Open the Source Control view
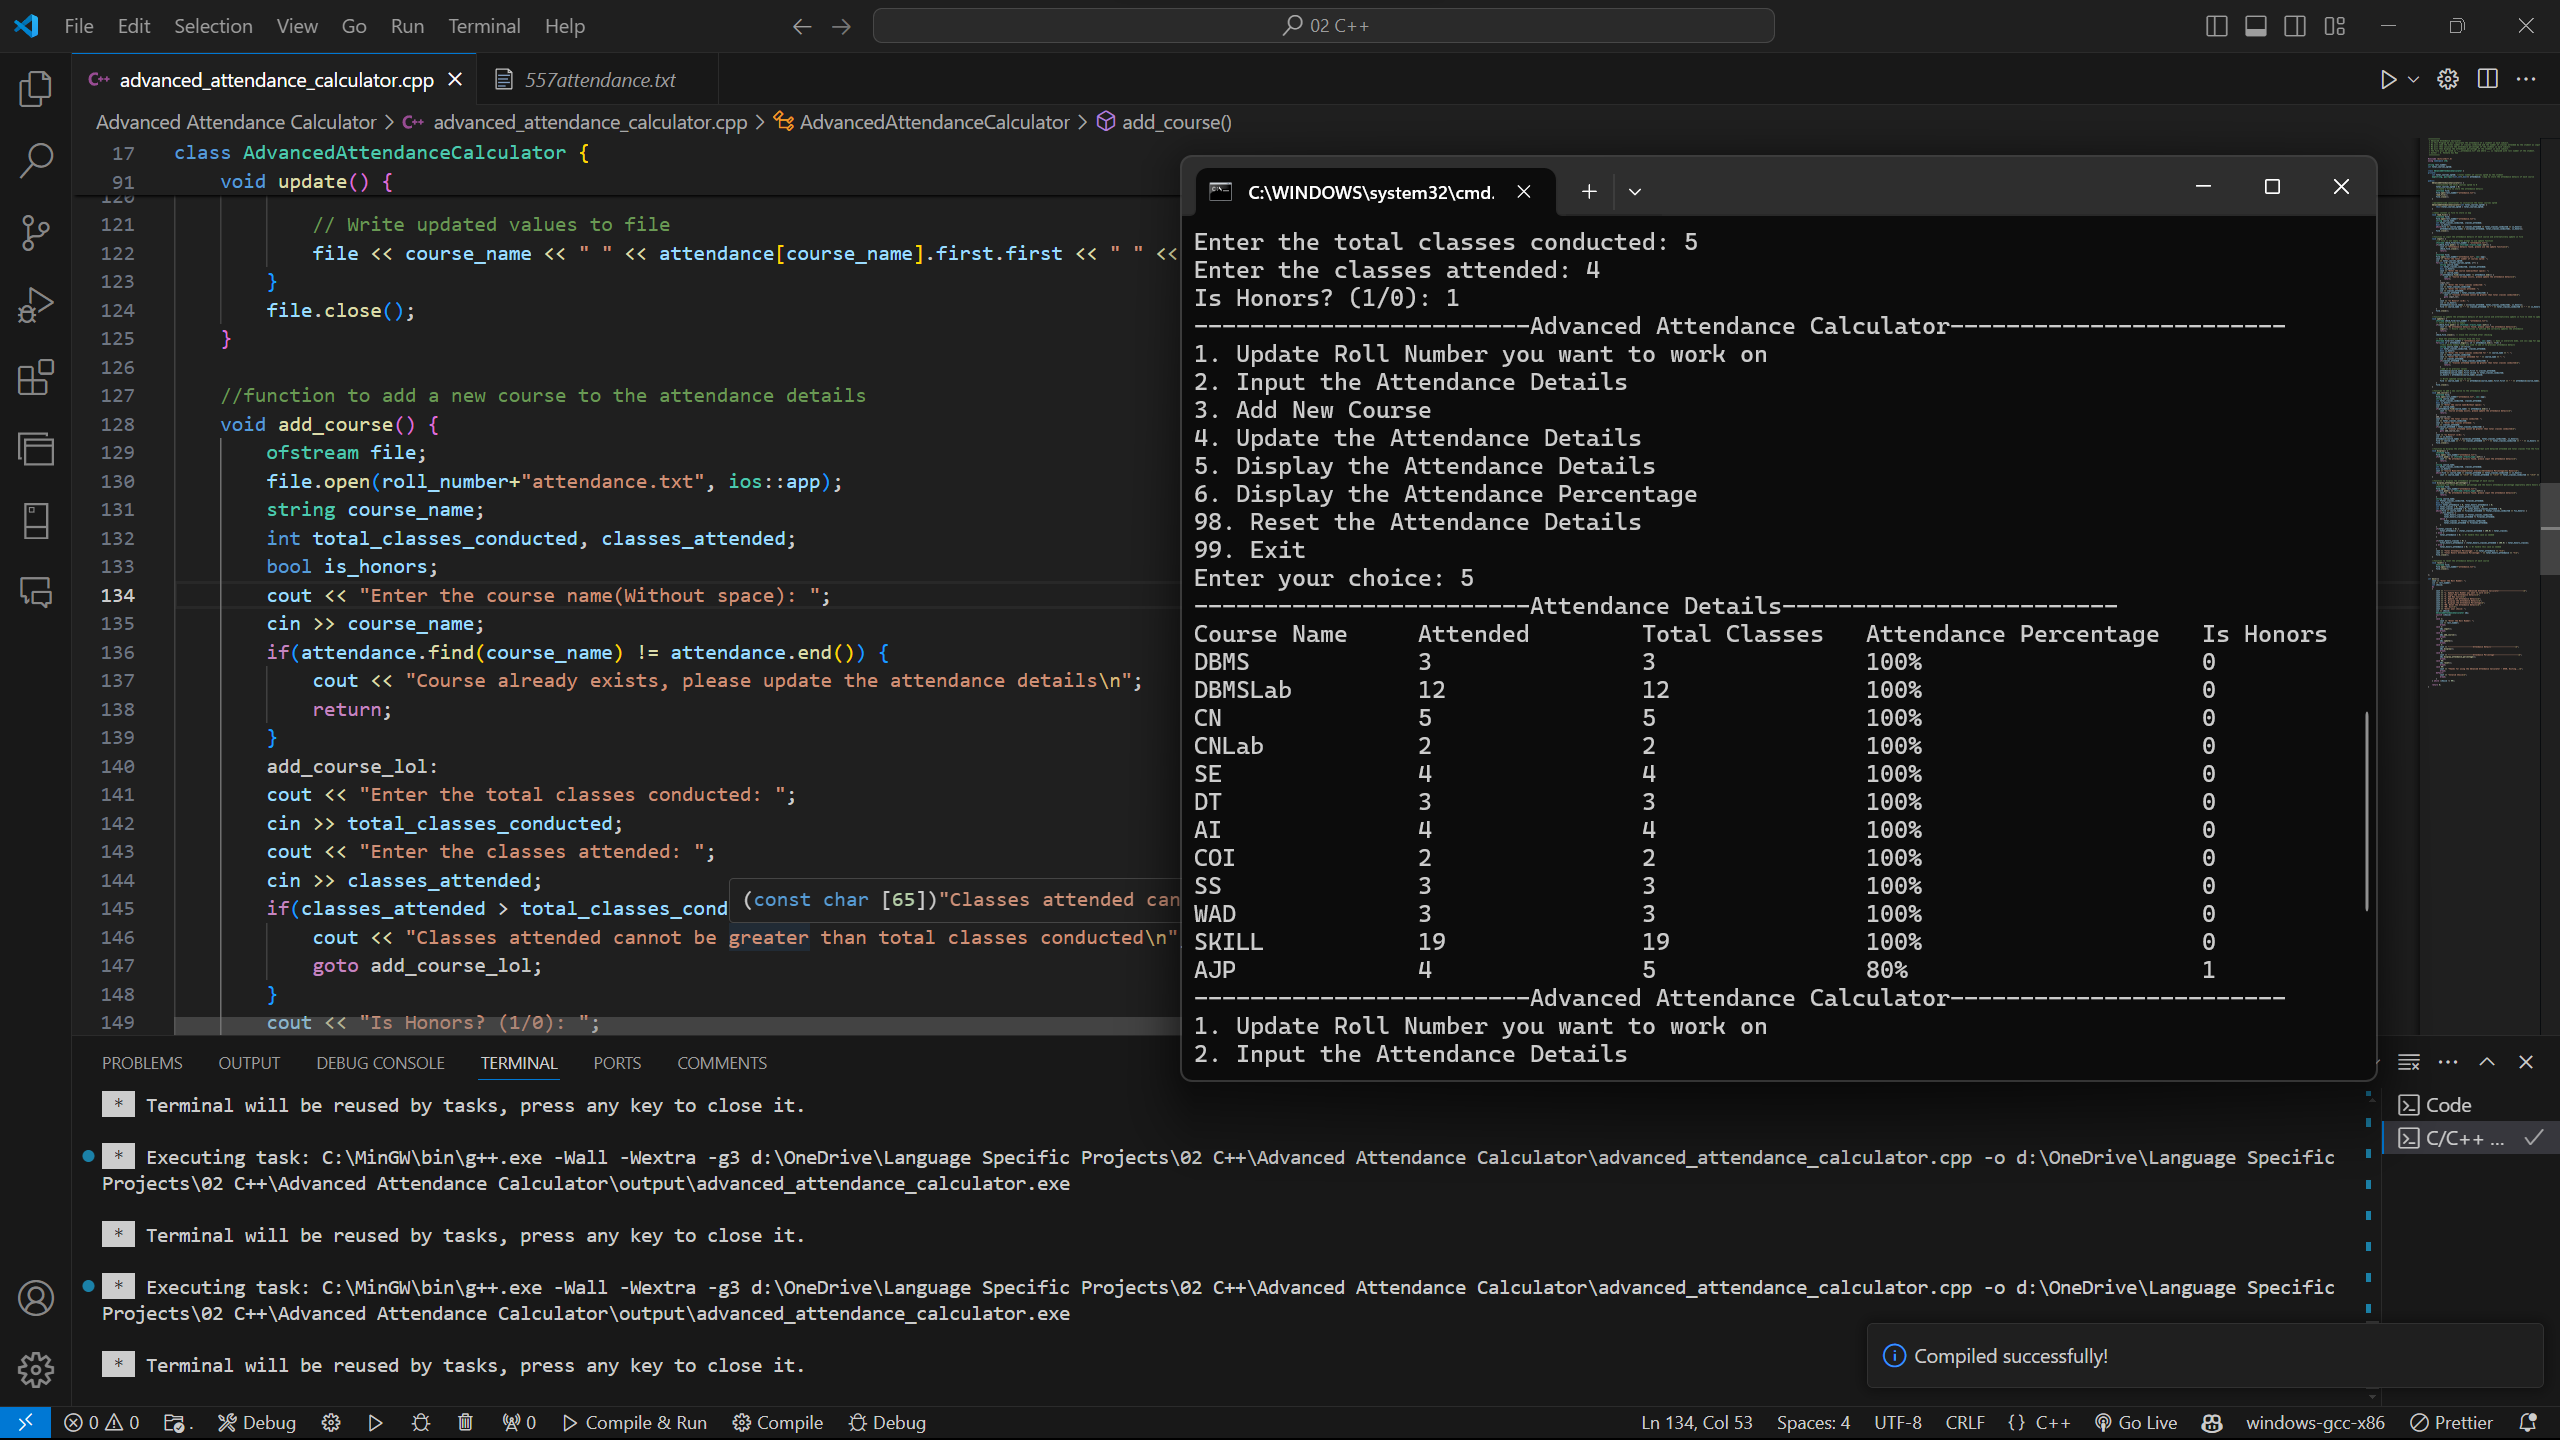Image resolution: width=2560 pixels, height=1440 pixels. (x=36, y=232)
